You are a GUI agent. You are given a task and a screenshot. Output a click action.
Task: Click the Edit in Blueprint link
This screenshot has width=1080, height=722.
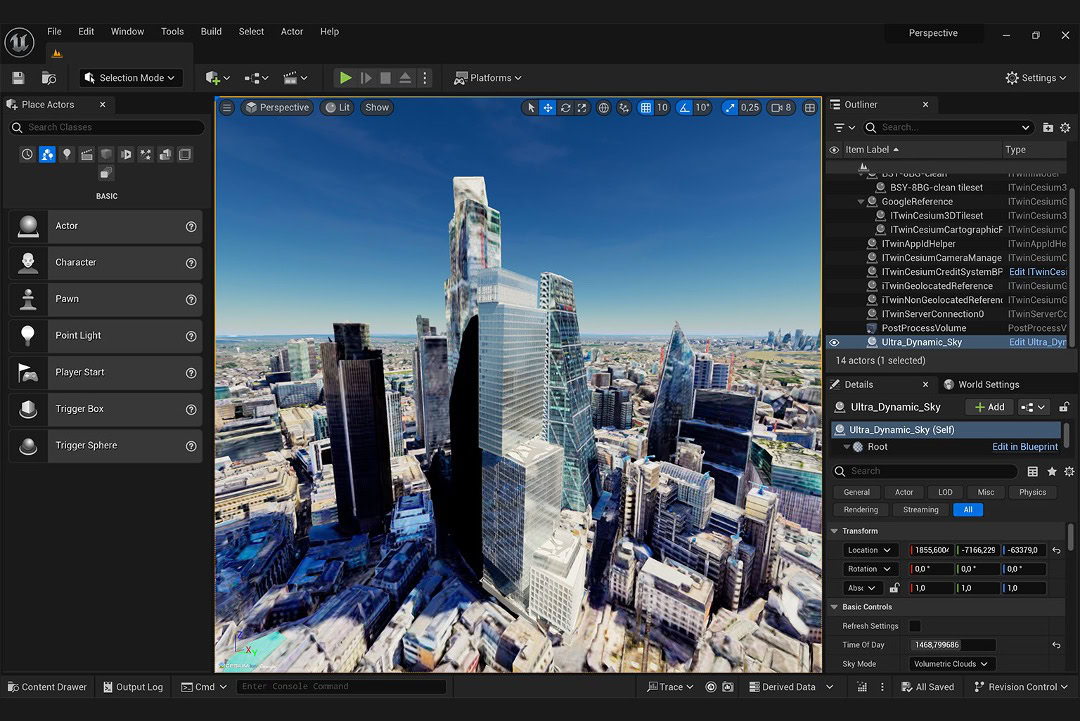[x=1024, y=447]
